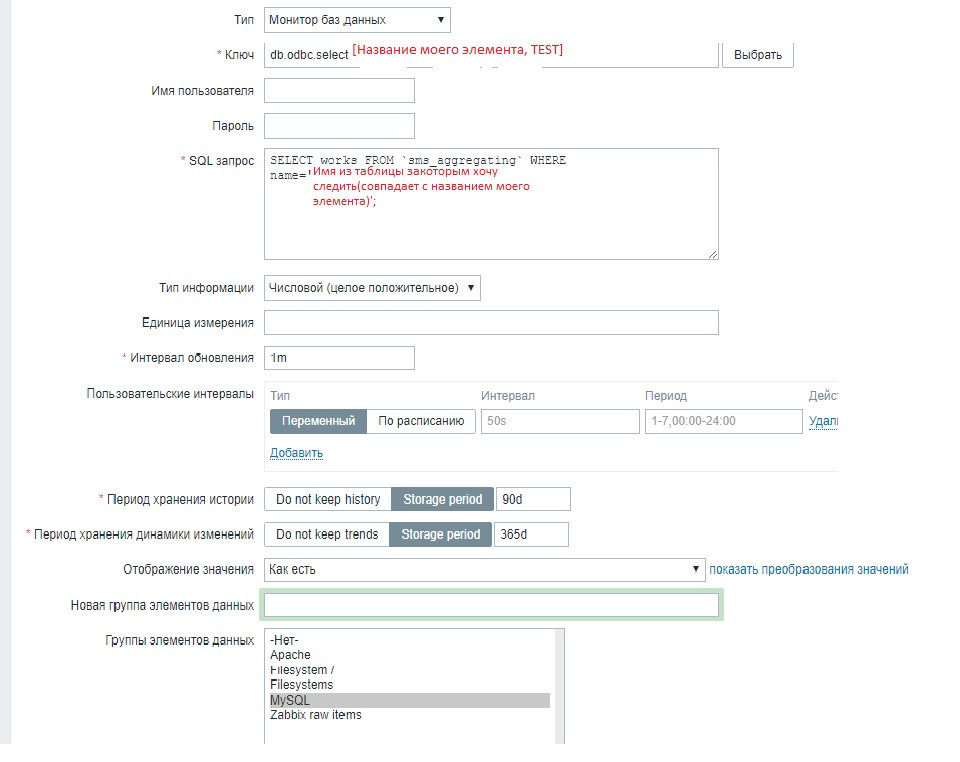
Task: Click the Добавить link under custom intervals
Action: [x=296, y=453]
